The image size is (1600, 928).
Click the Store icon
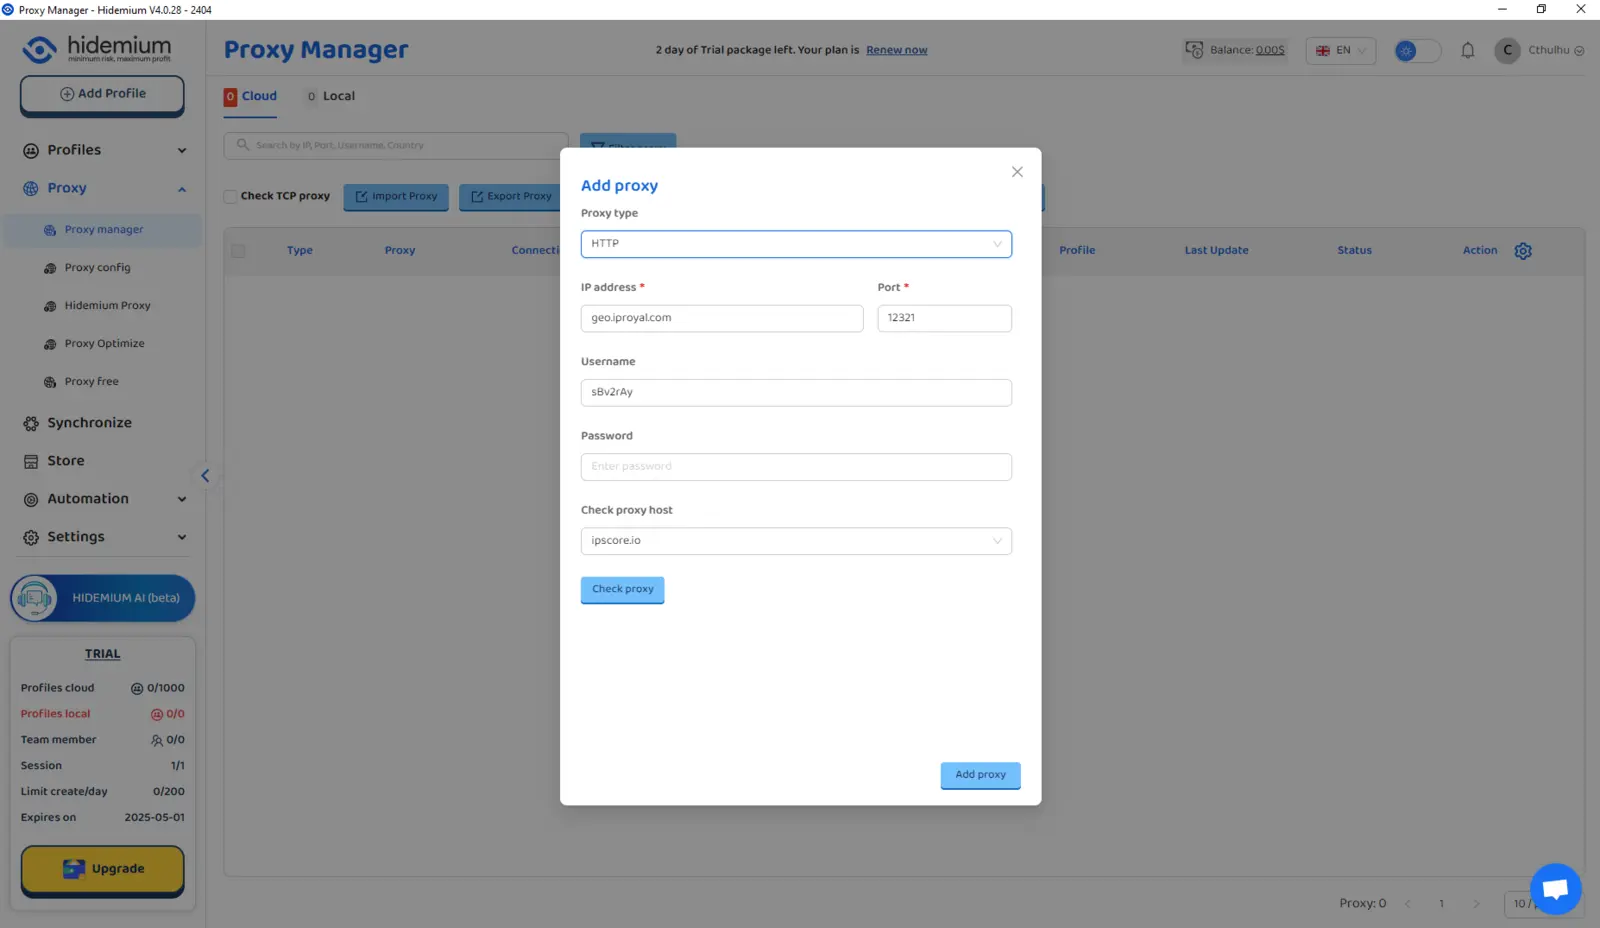click(31, 462)
